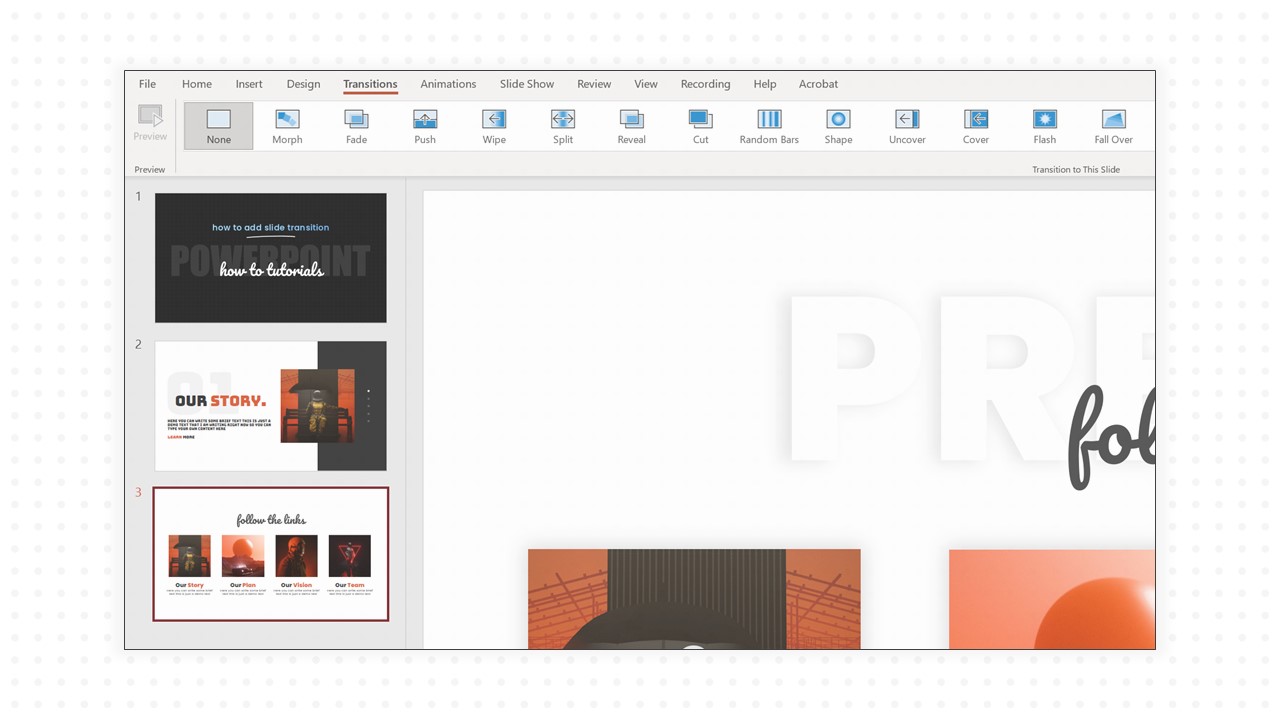Viewport: 1280px width, 720px height.
Task: Go to the Slide Show tab
Action: pos(527,84)
